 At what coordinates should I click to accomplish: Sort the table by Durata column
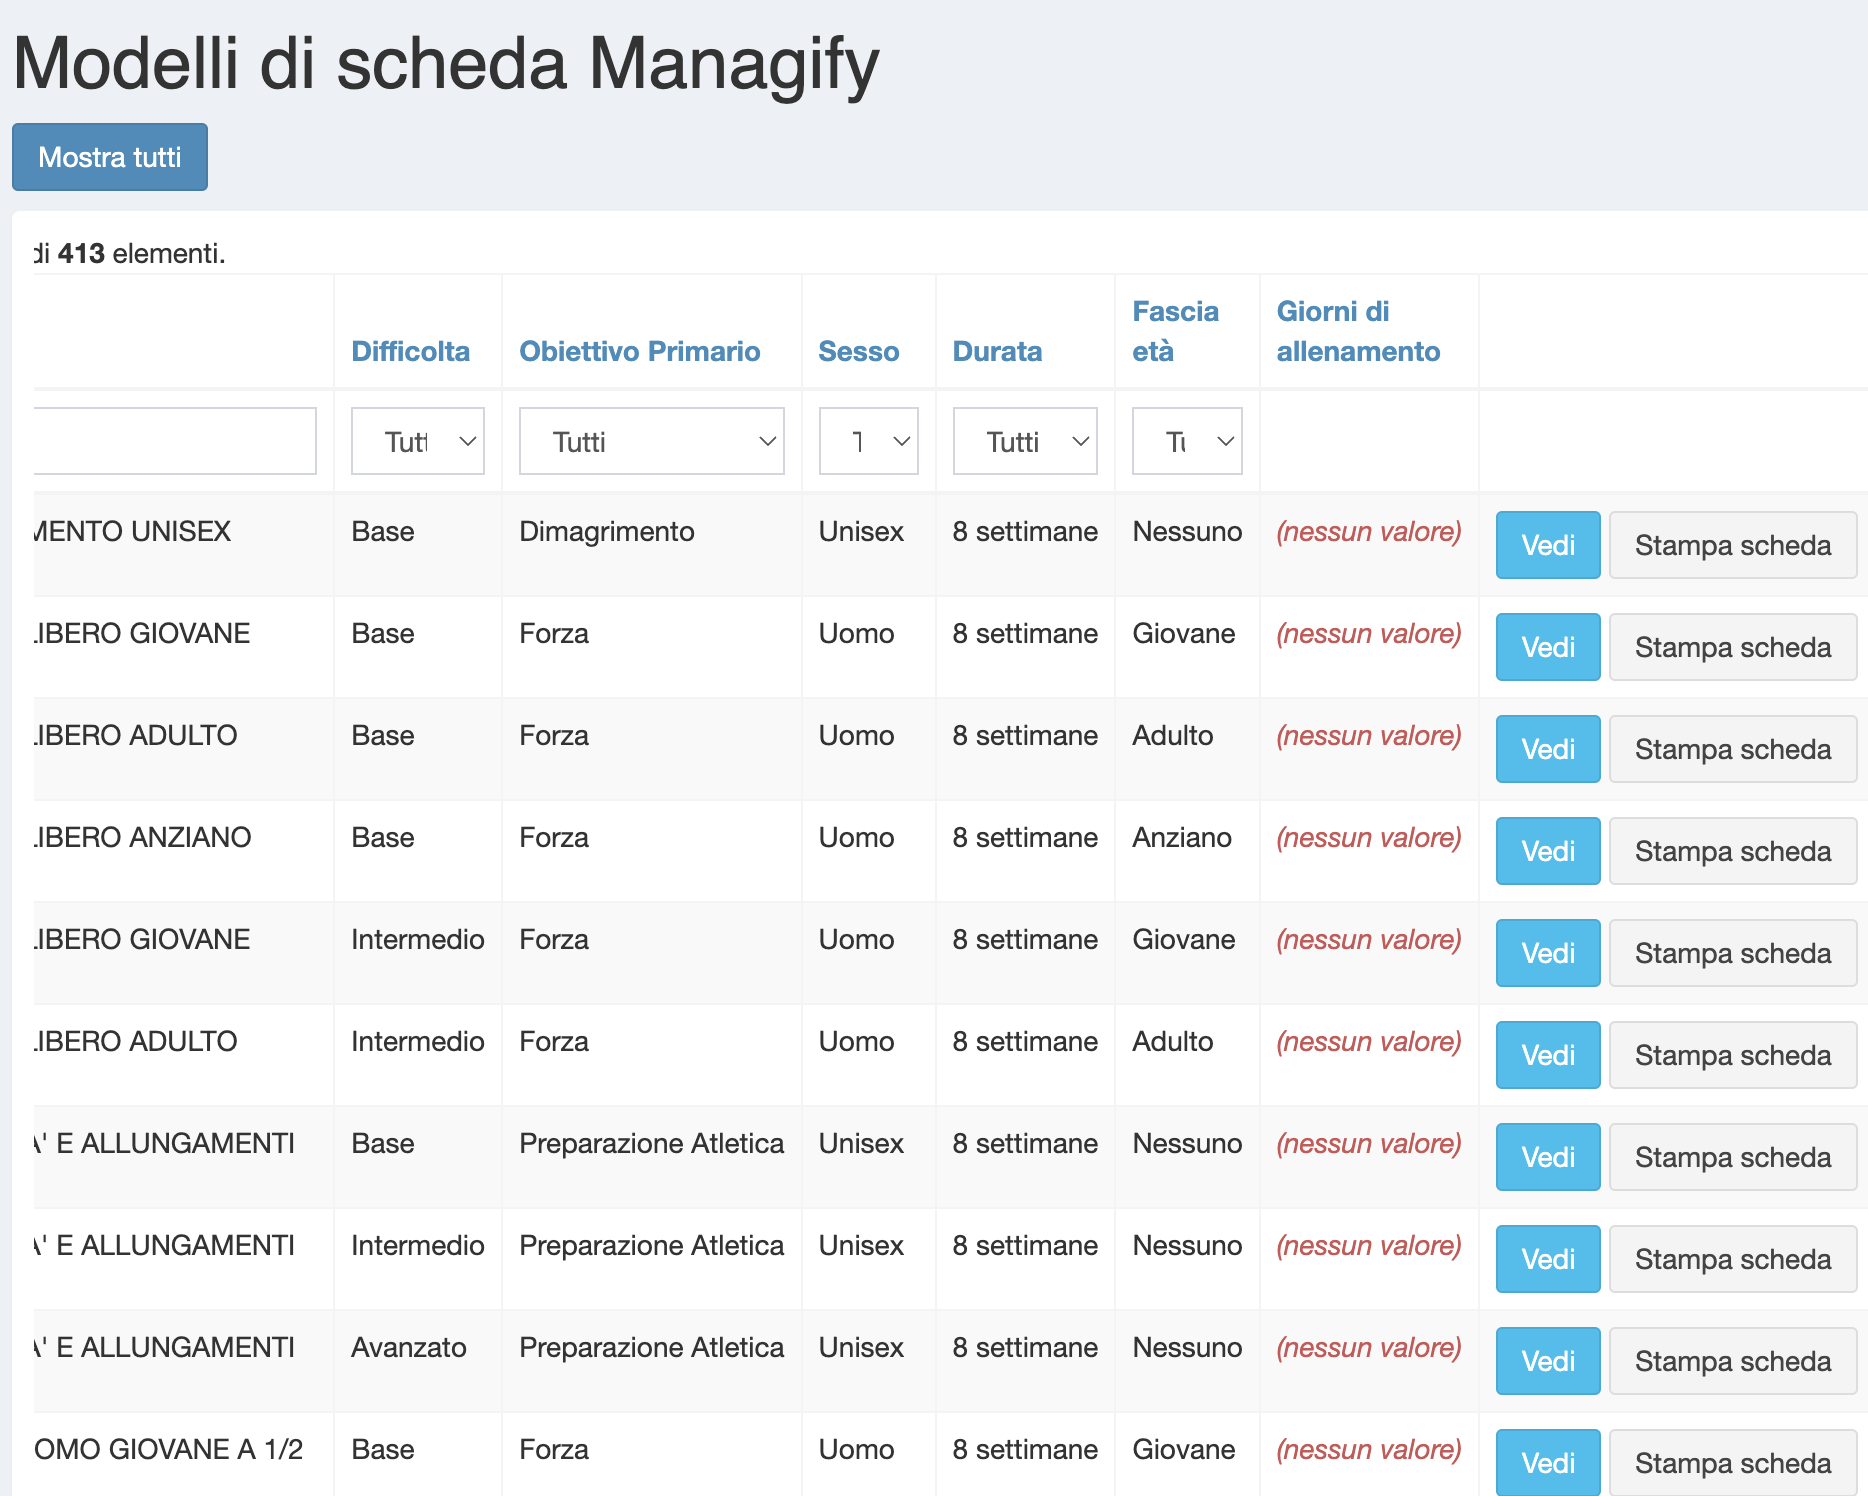coord(997,351)
